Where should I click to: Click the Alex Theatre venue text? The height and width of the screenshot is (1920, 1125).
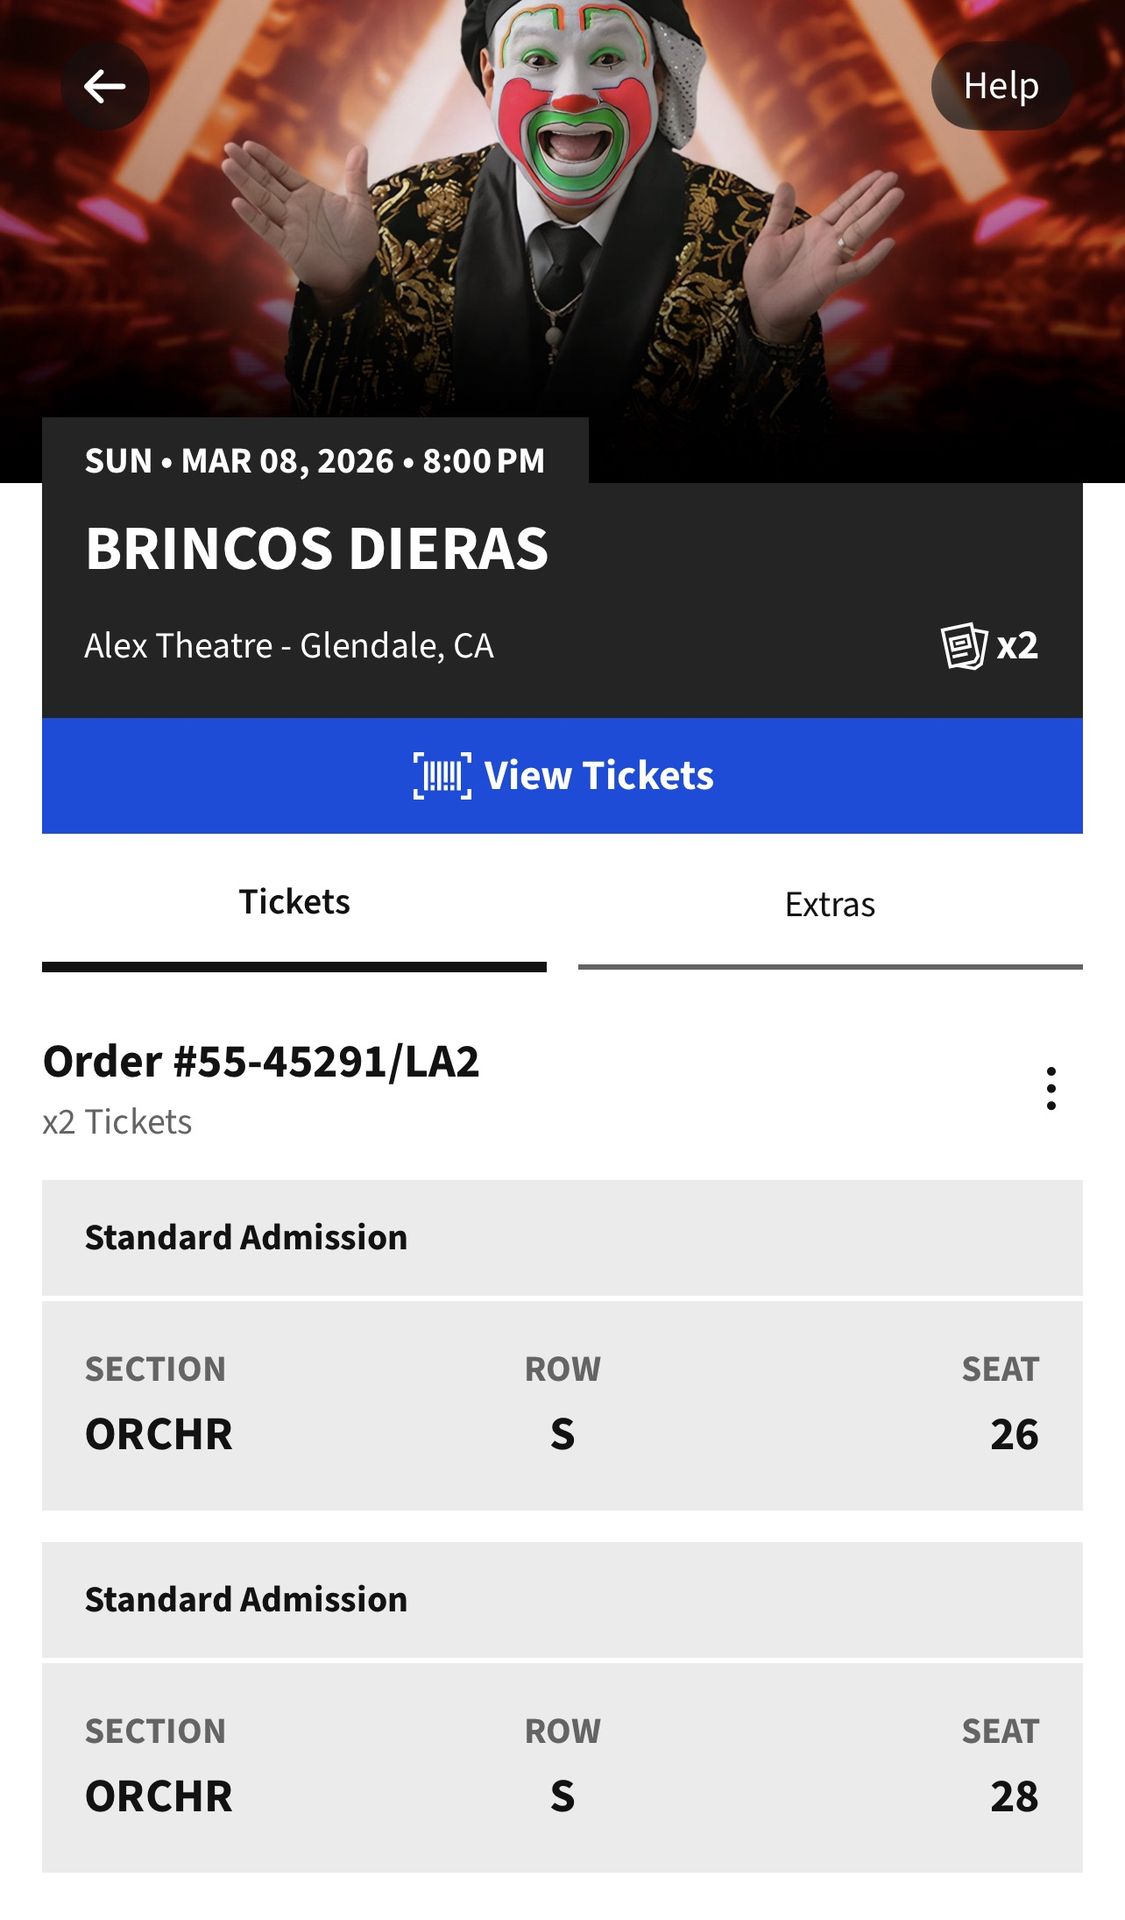(x=289, y=646)
